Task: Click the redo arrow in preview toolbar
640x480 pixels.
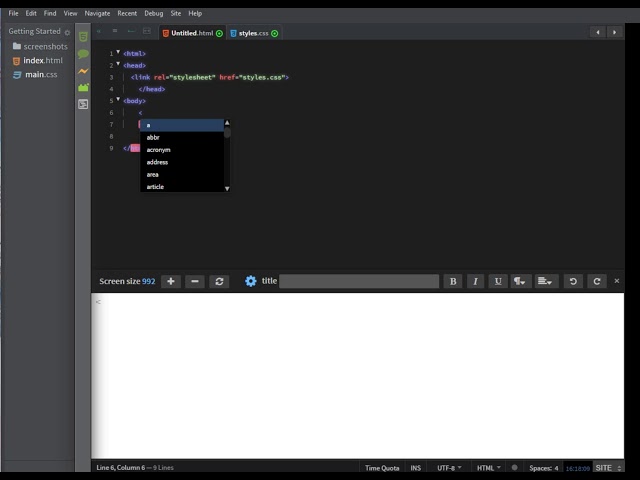Action: pyautogui.click(x=597, y=281)
